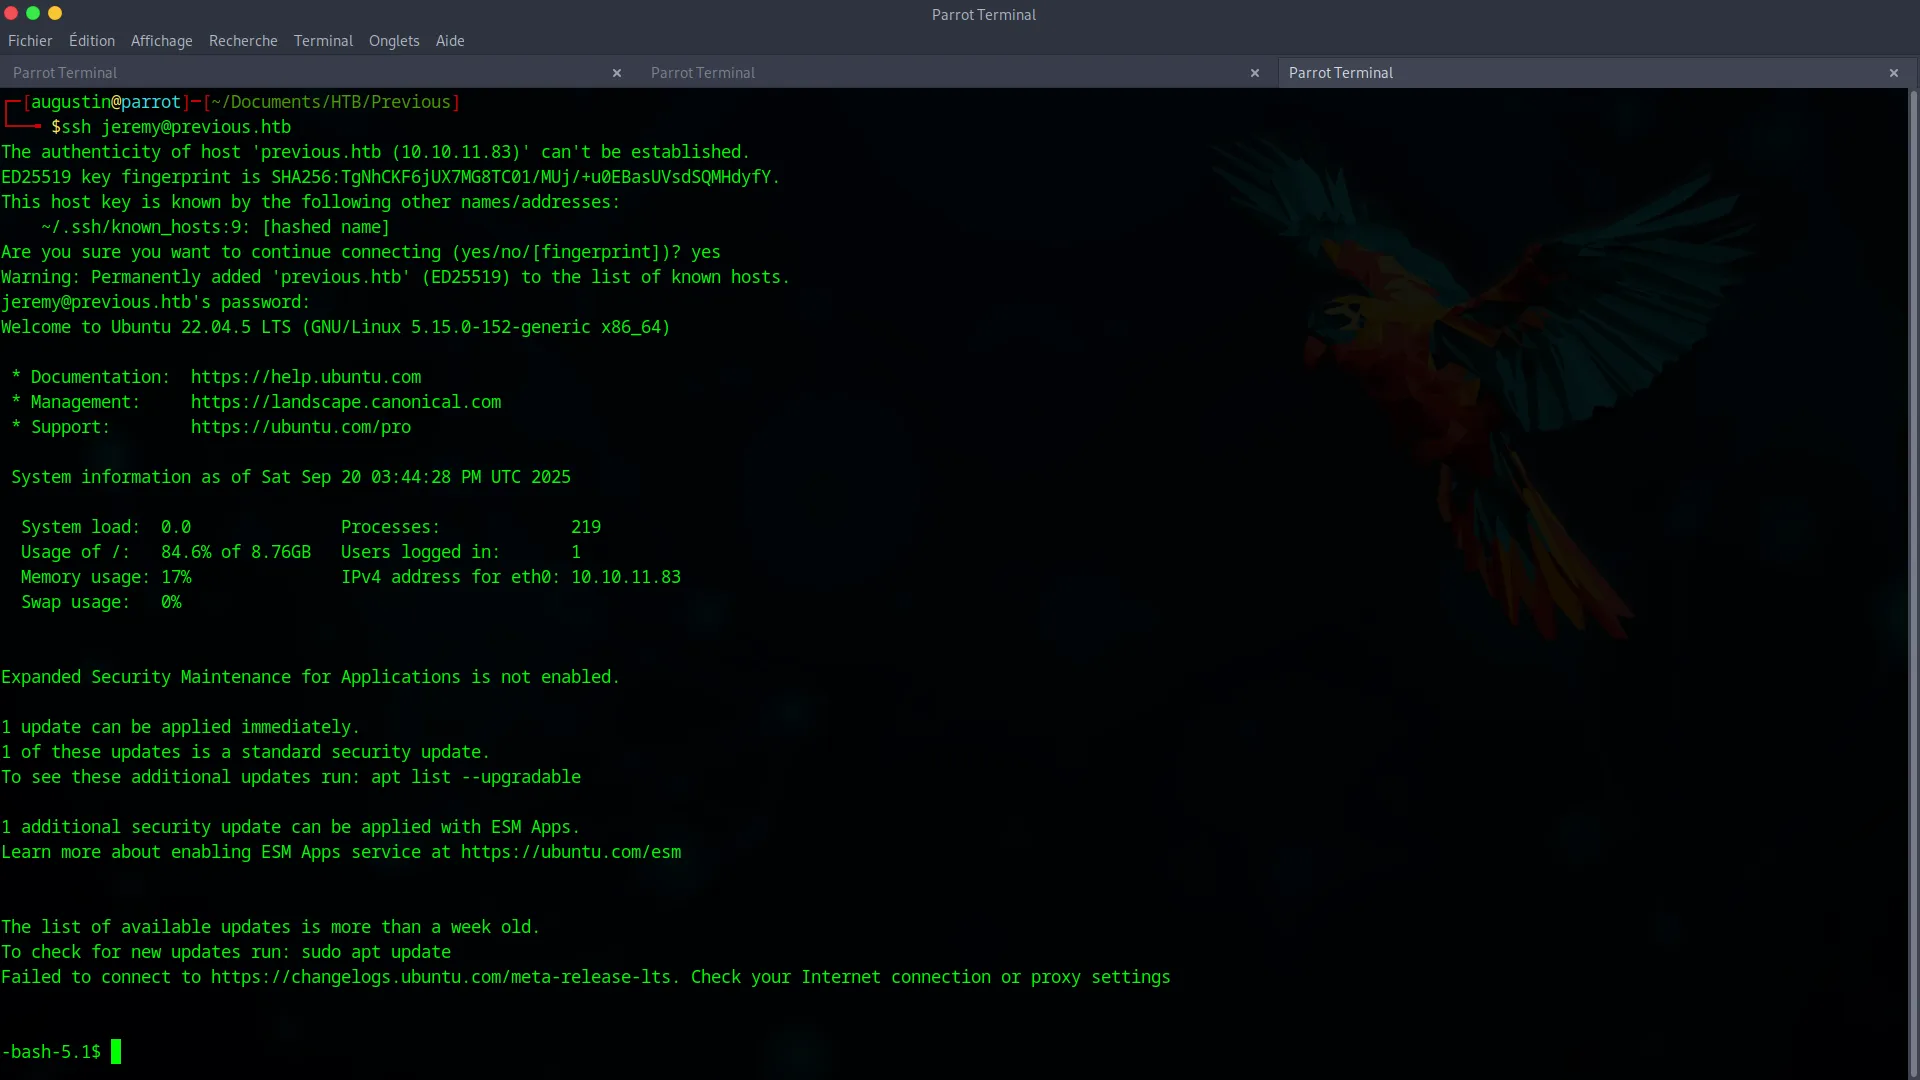The width and height of the screenshot is (1920, 1080).
Task: Click the green window maximize button
Action: pyautogui.click(x=33, y=13)
